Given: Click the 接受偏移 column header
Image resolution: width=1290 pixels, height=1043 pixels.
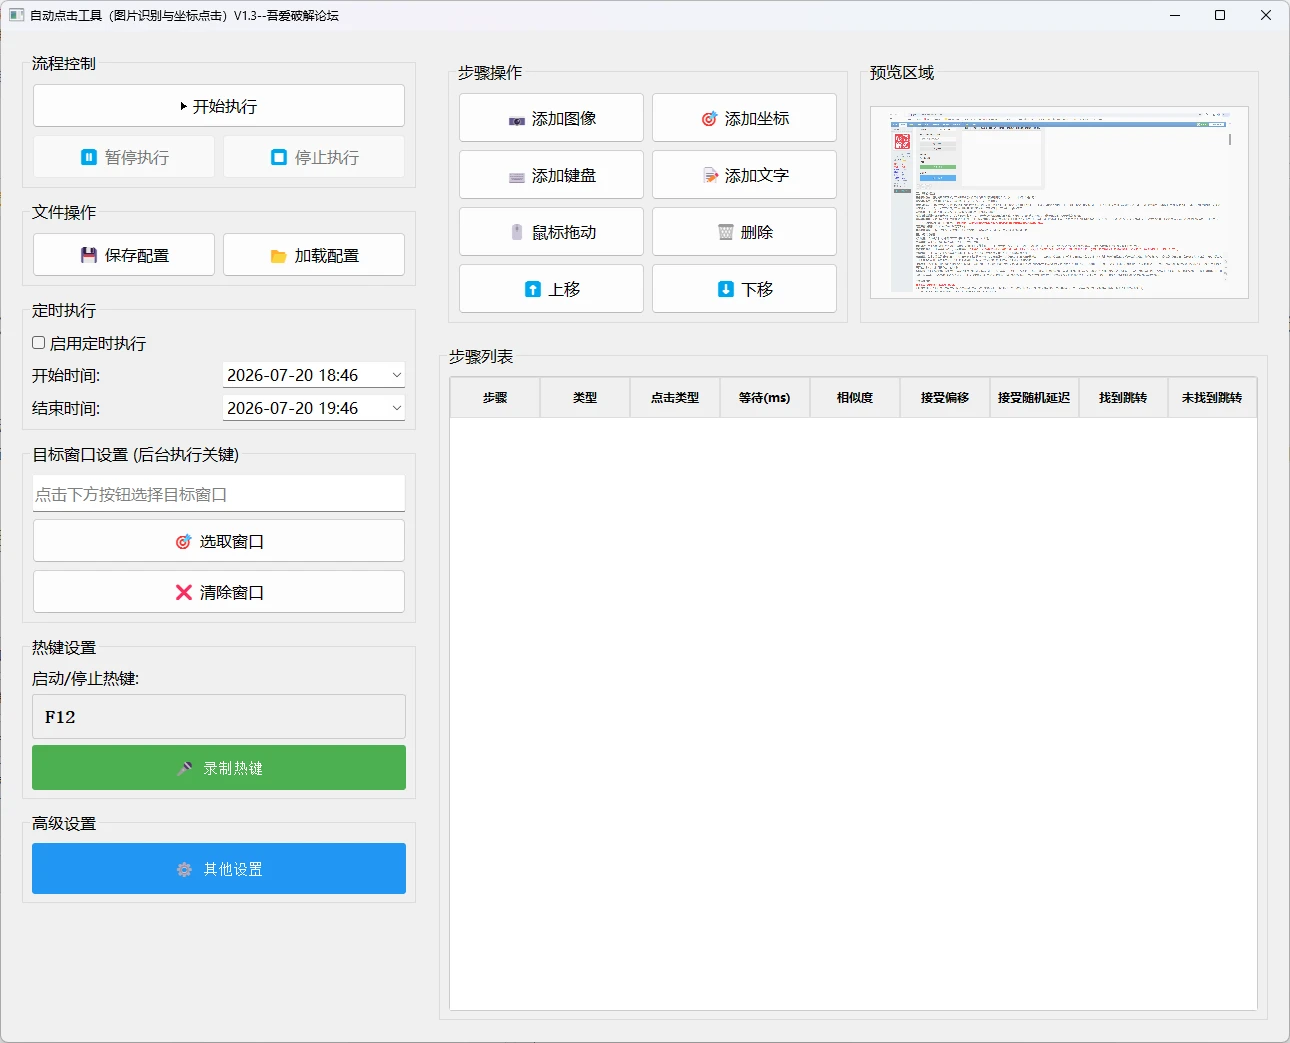Looking at the screenshot, I should pyautogui.click(x=945, y=397).
